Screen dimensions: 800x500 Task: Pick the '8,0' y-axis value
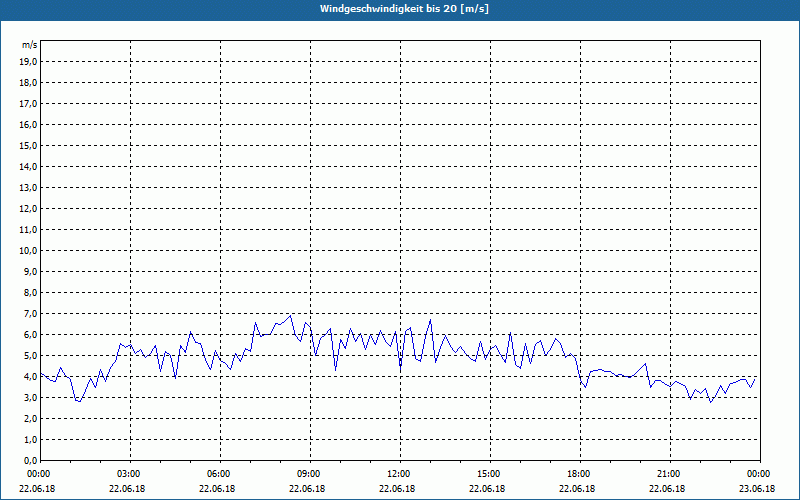(x=30, y=292)
